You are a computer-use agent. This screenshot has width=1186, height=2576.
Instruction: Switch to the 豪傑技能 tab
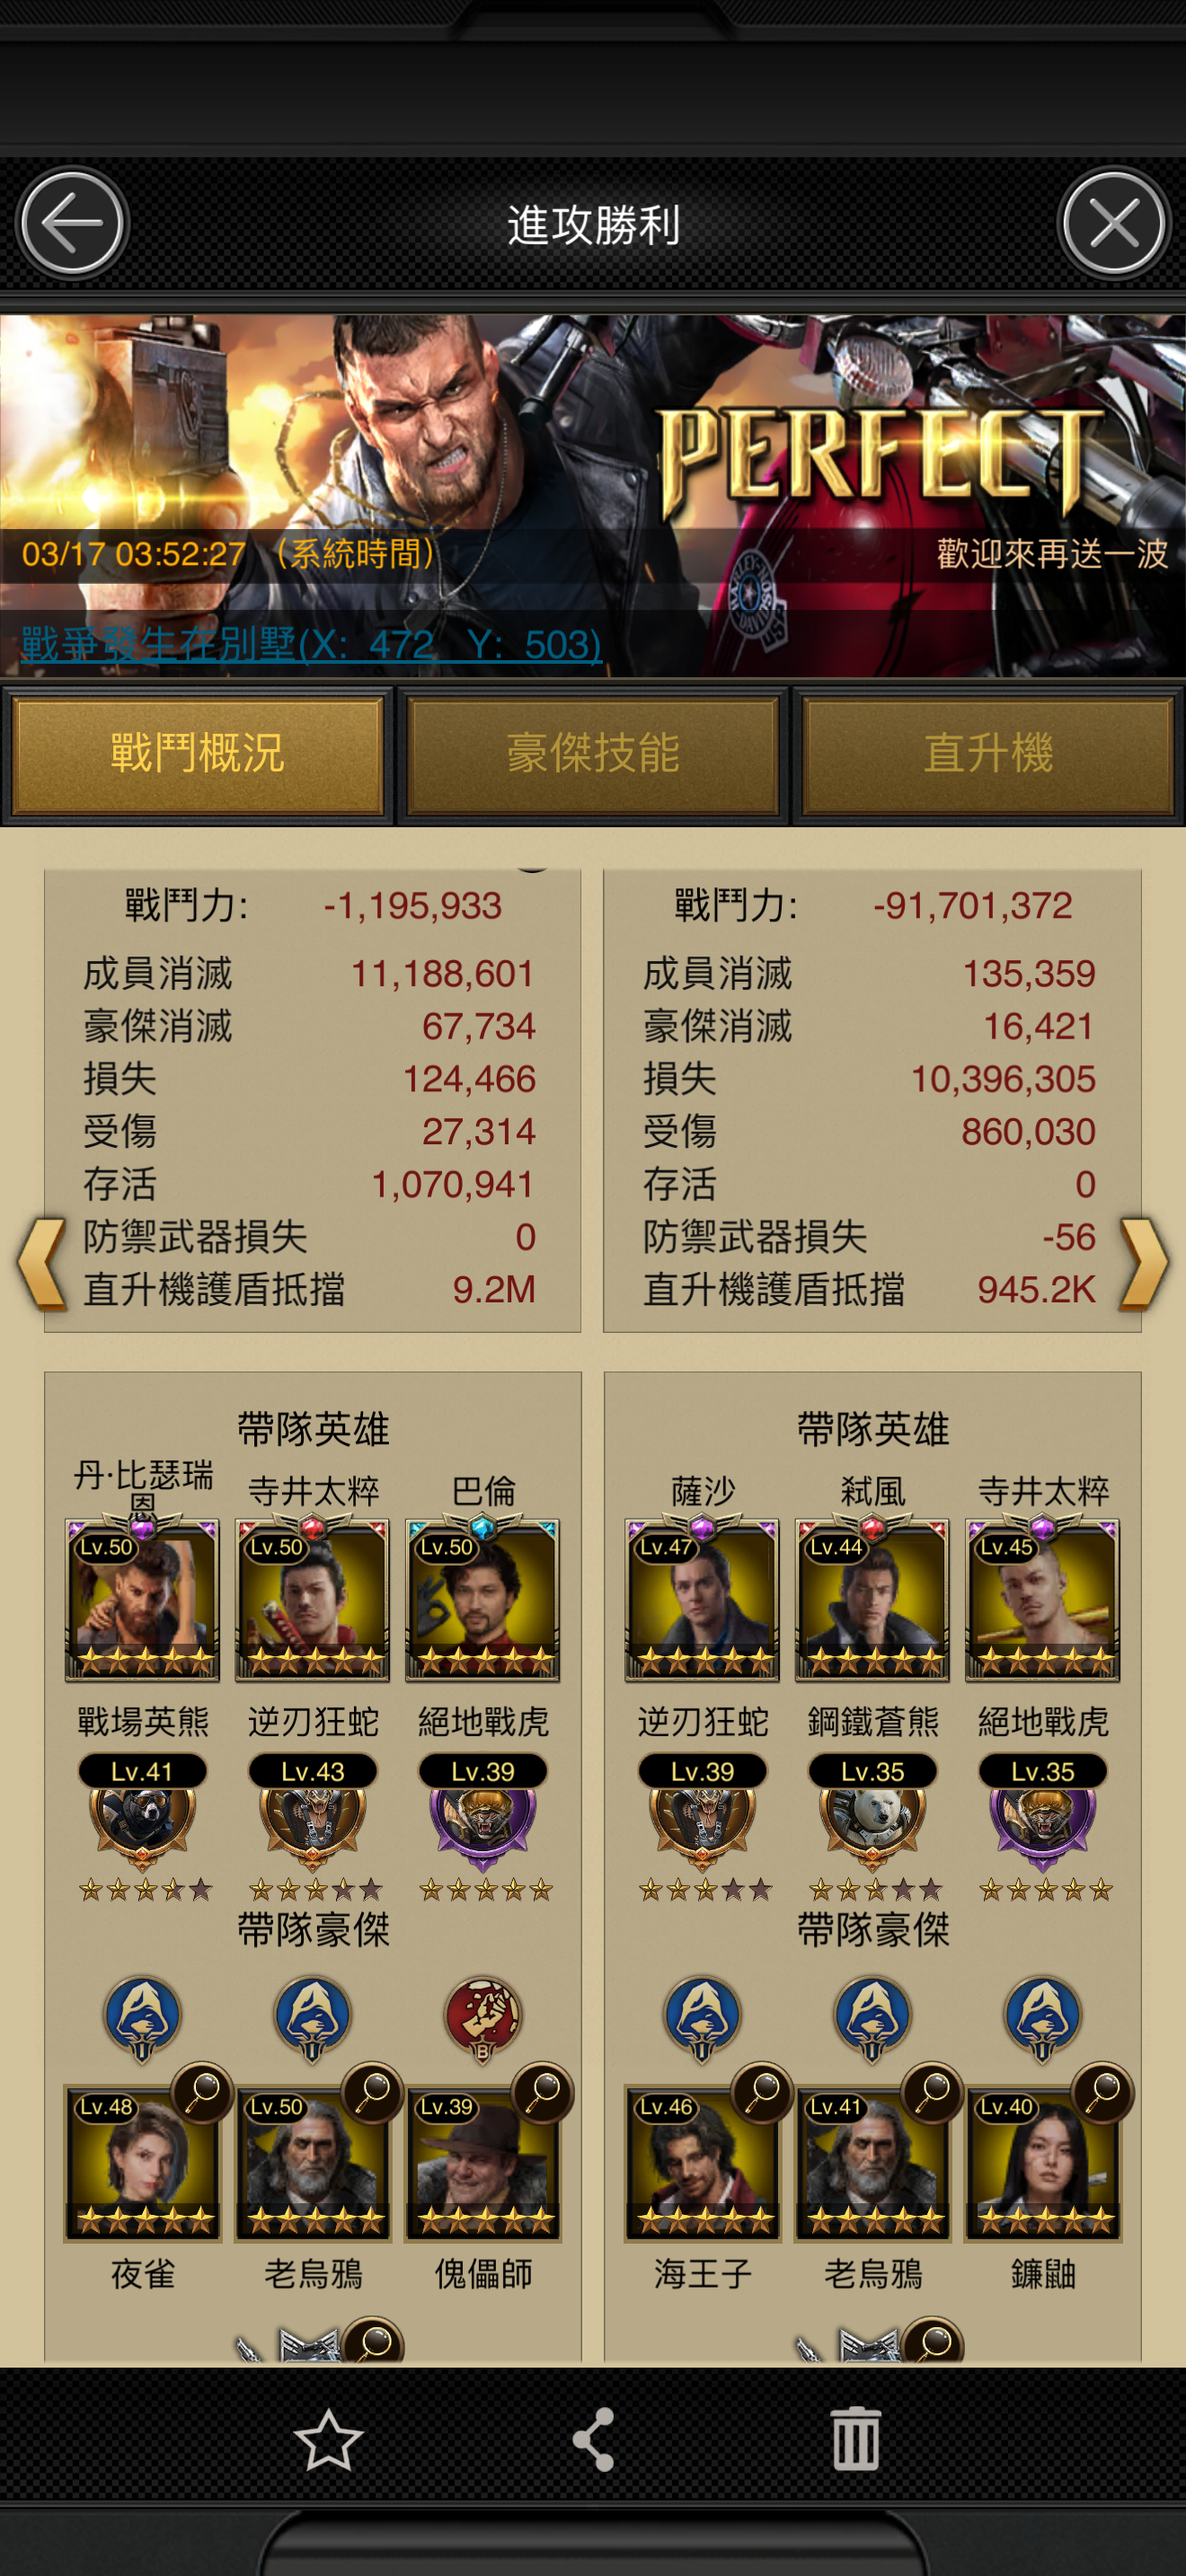pos(593,754)
